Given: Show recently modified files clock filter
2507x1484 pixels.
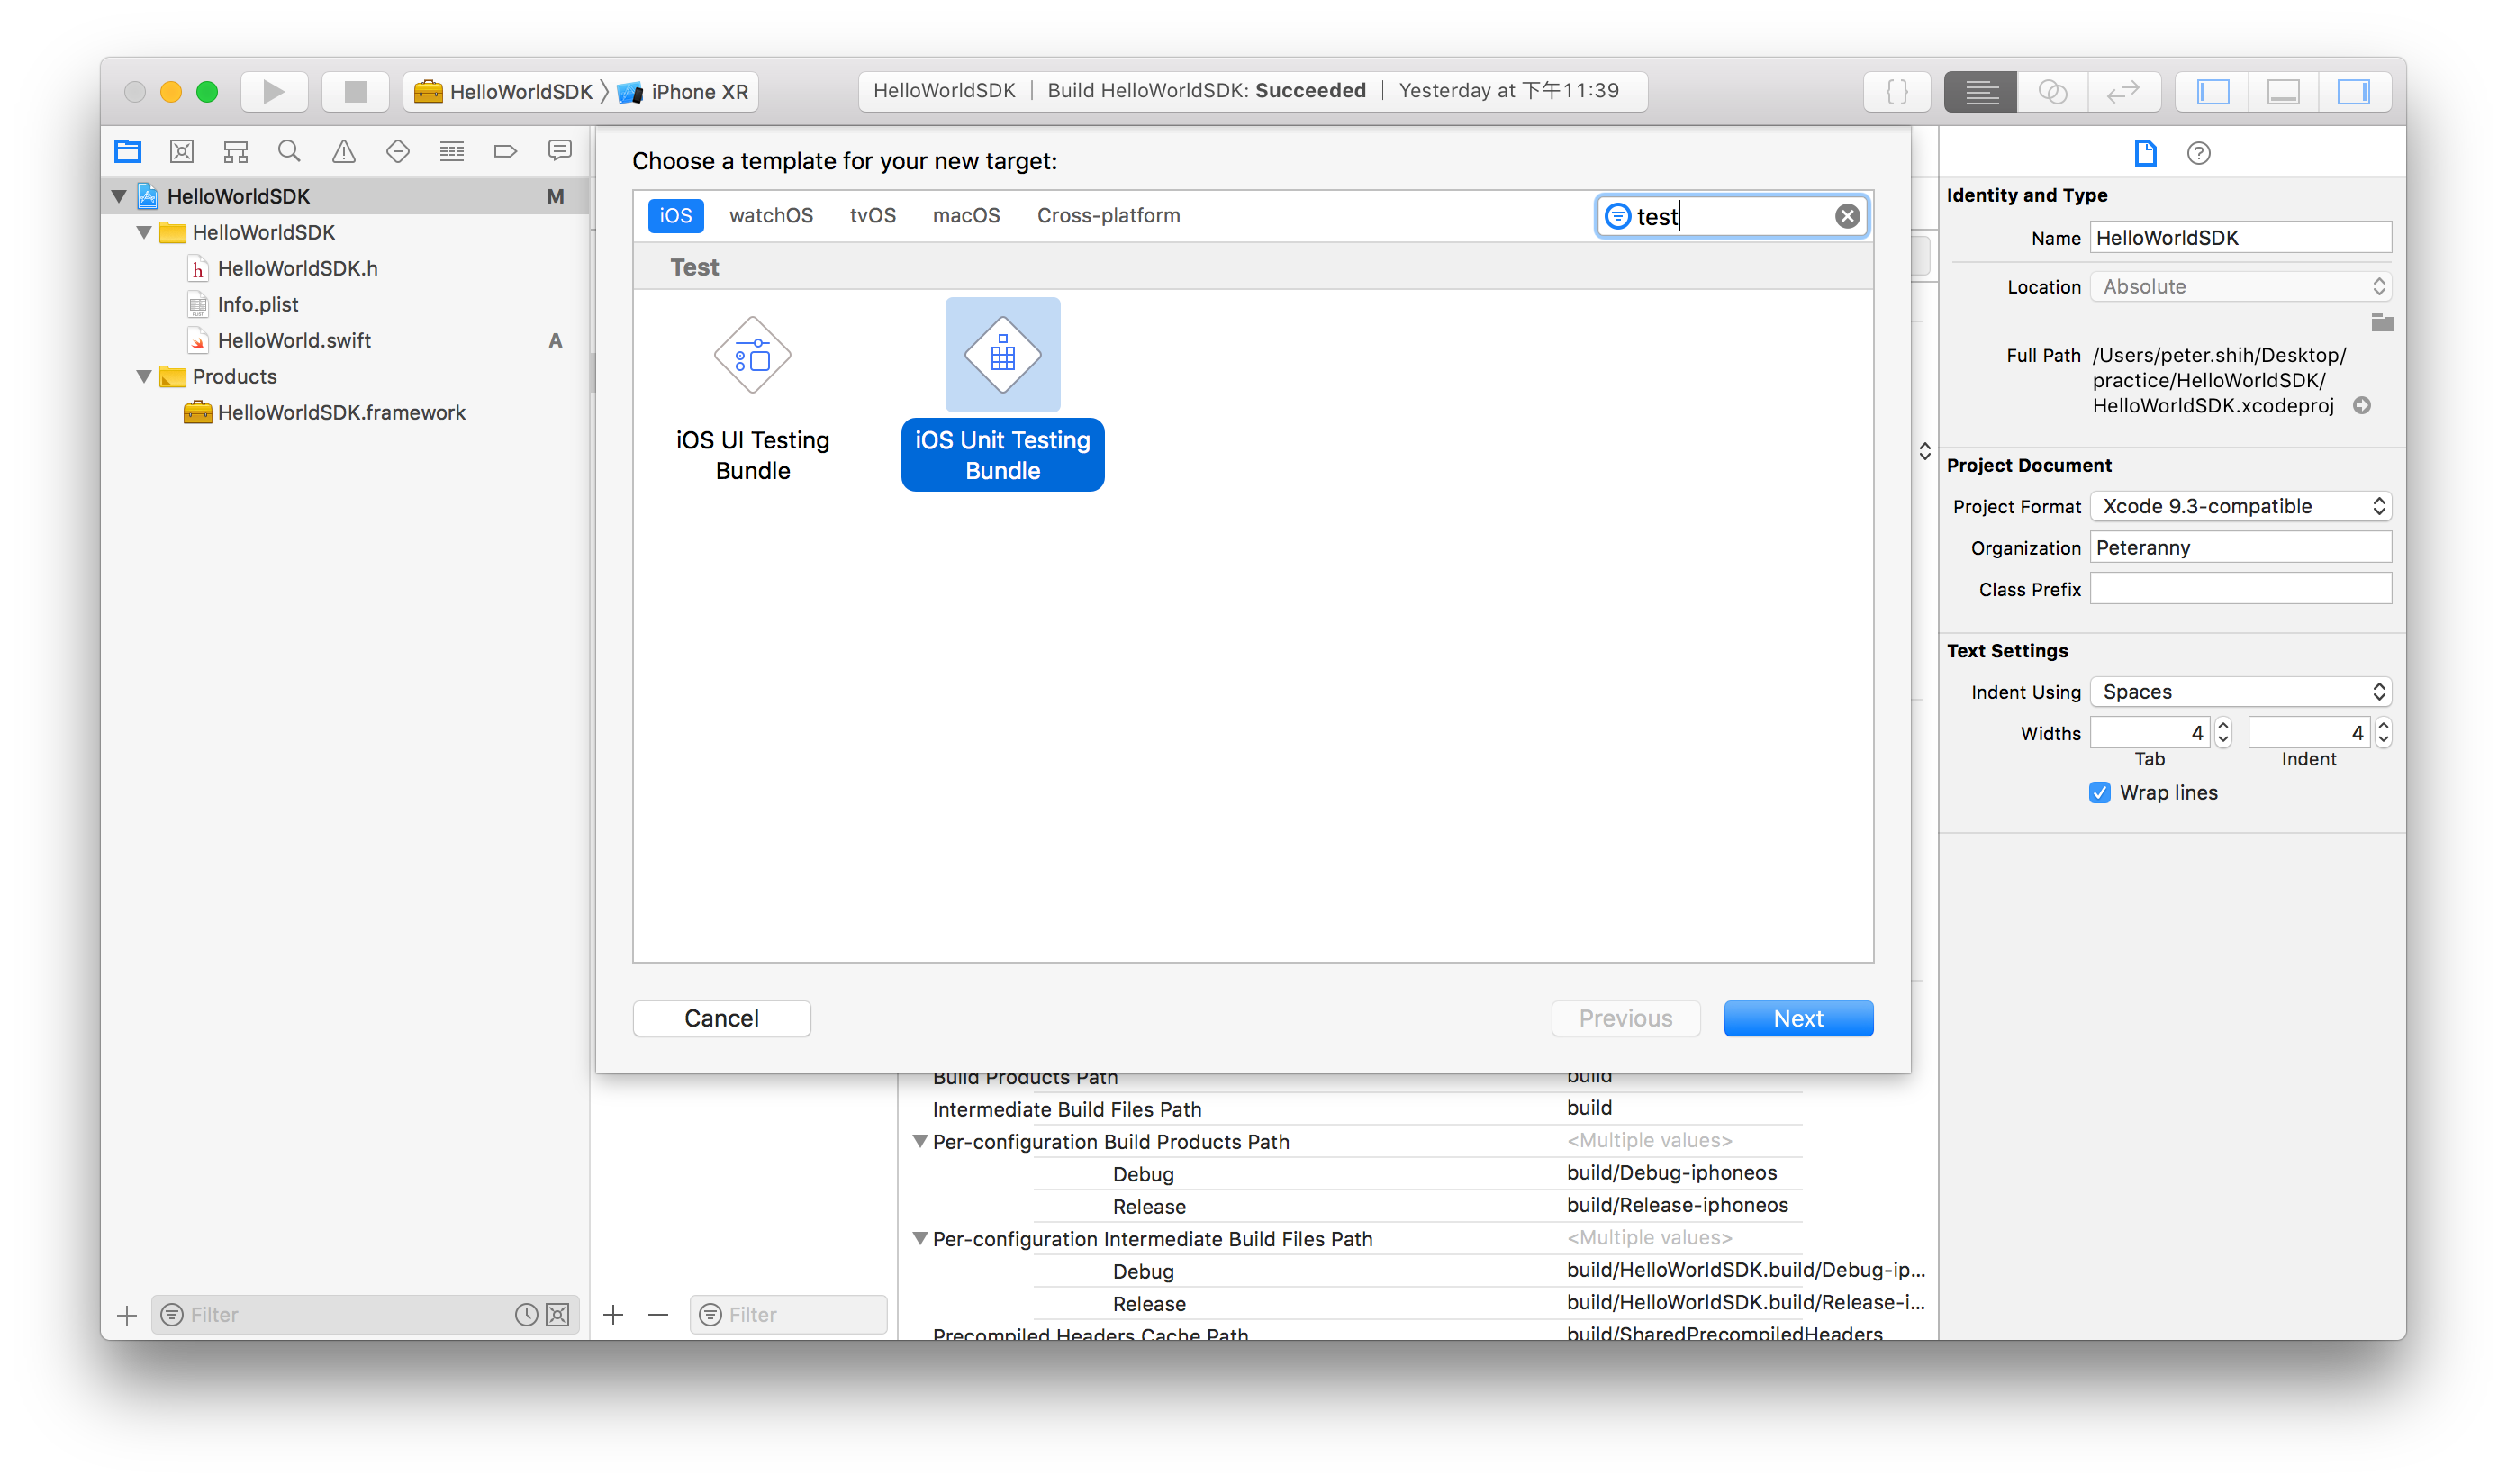Looking at the screenshot, I should (x=526, y=1314).
